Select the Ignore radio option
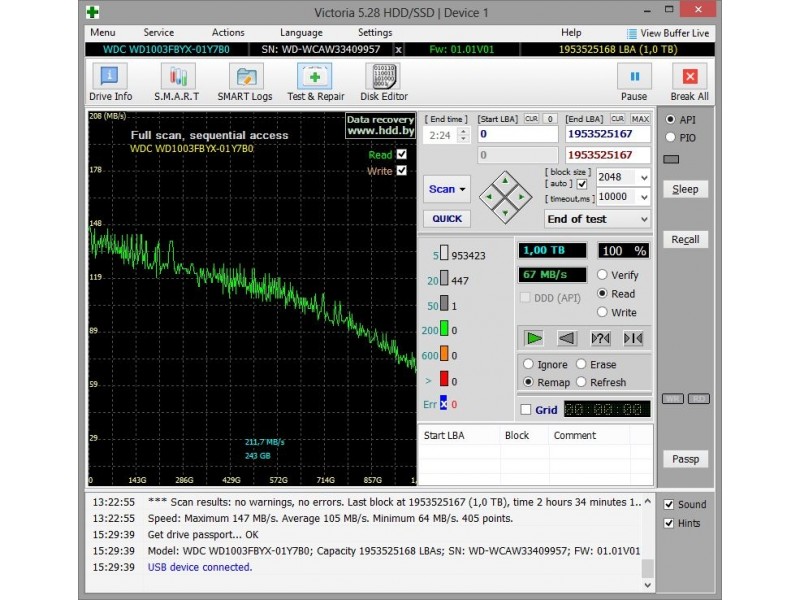This screenshot has width=800, height=600. pos(528,364)
